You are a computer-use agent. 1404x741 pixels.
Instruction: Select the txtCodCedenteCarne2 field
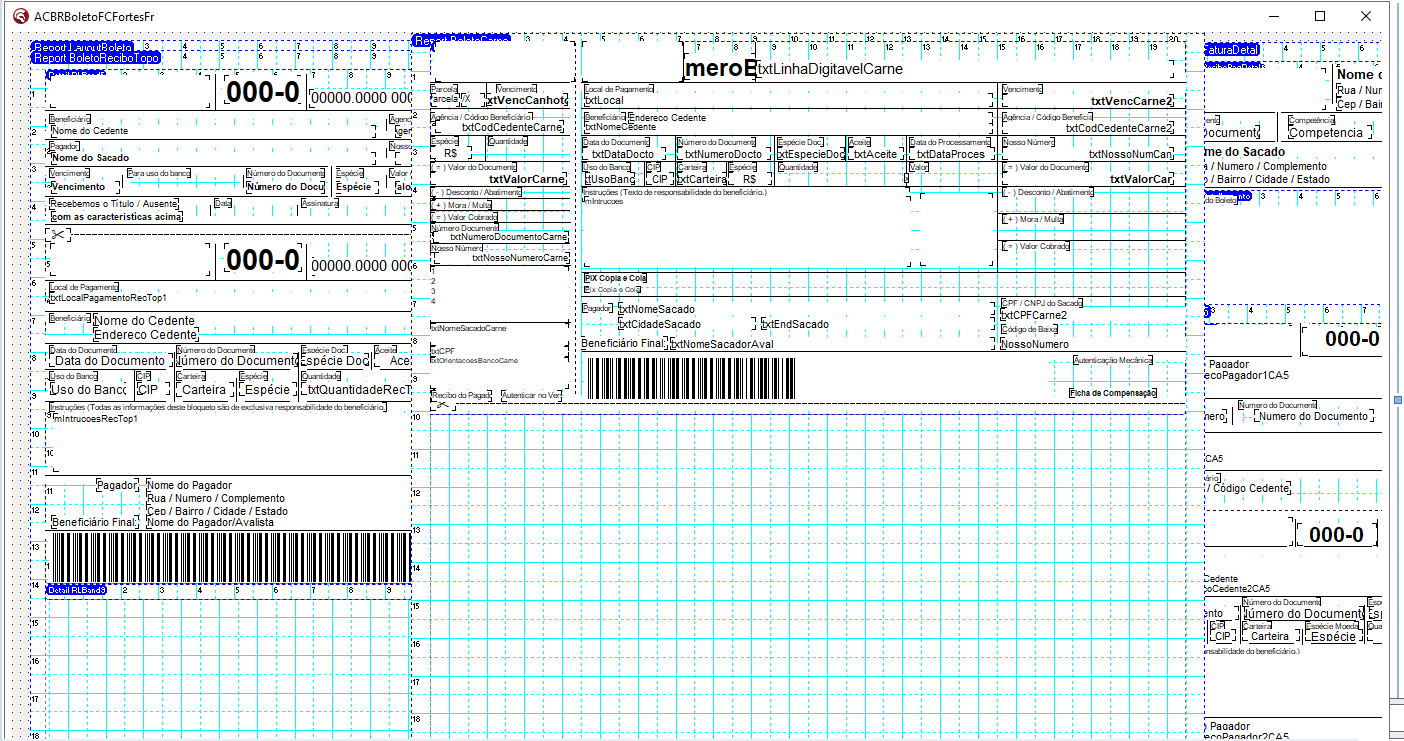pyautogui.click(x=1118, y=128)
